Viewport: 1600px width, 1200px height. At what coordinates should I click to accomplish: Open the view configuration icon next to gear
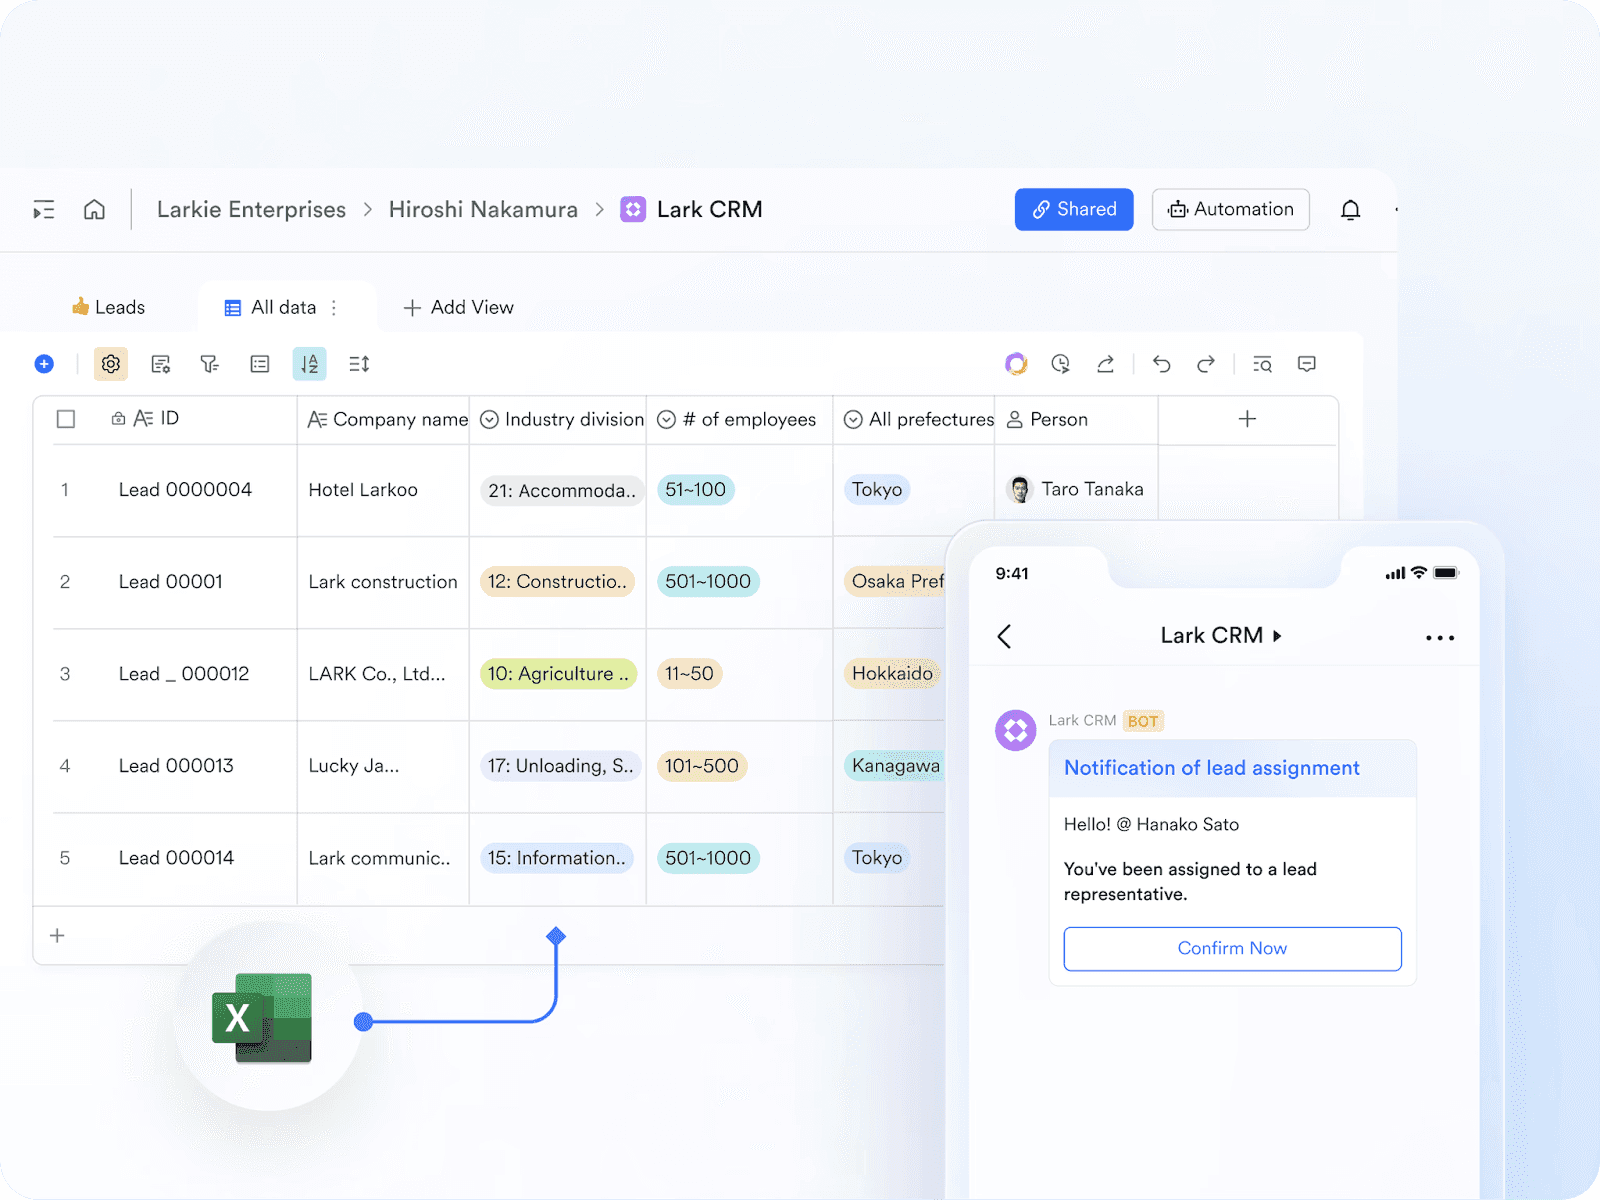pyautogui.click(x=160, y=364)
